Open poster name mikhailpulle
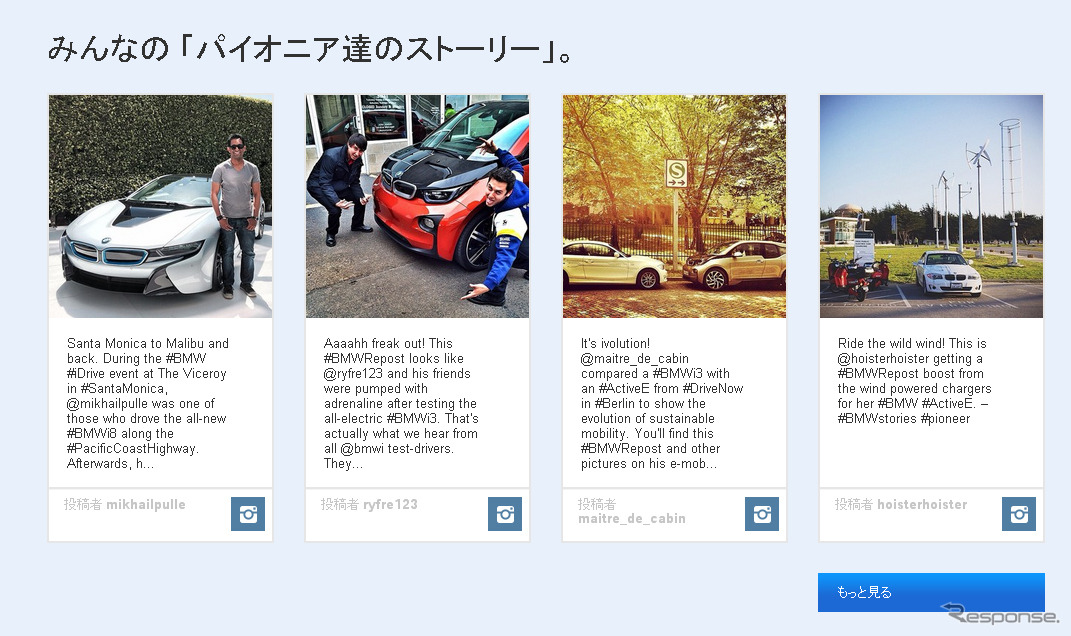The image size is (1071, 636). tap(145, 505)
